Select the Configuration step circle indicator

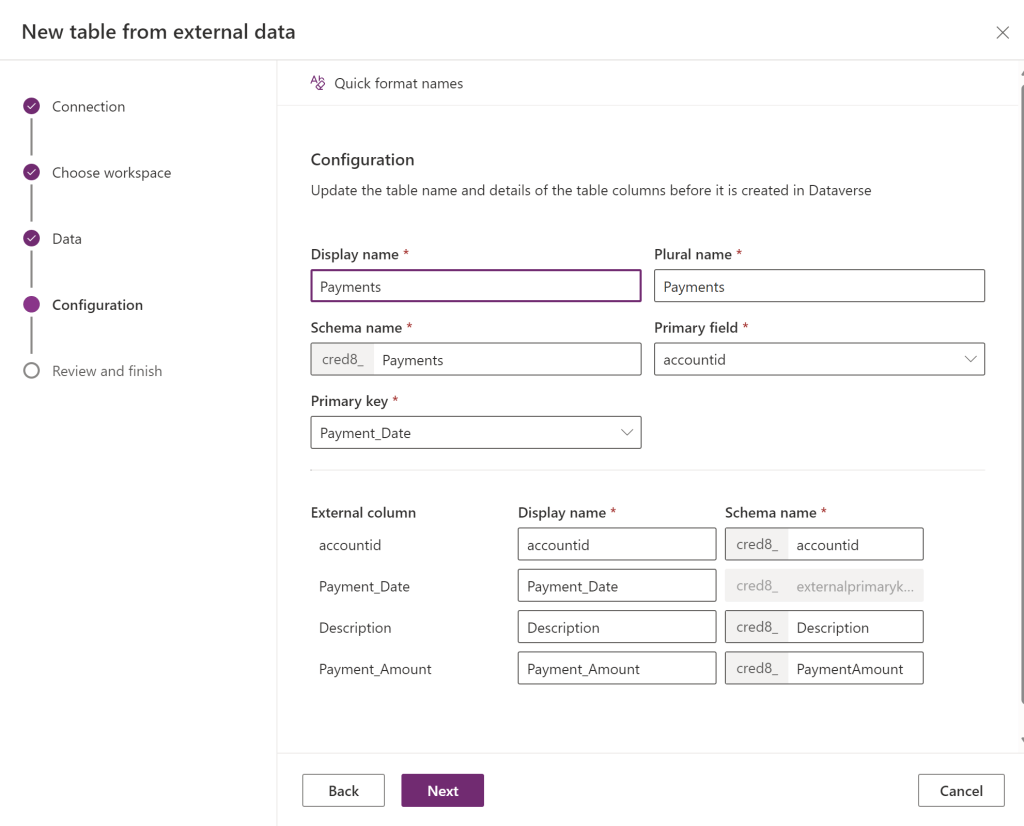32,305
